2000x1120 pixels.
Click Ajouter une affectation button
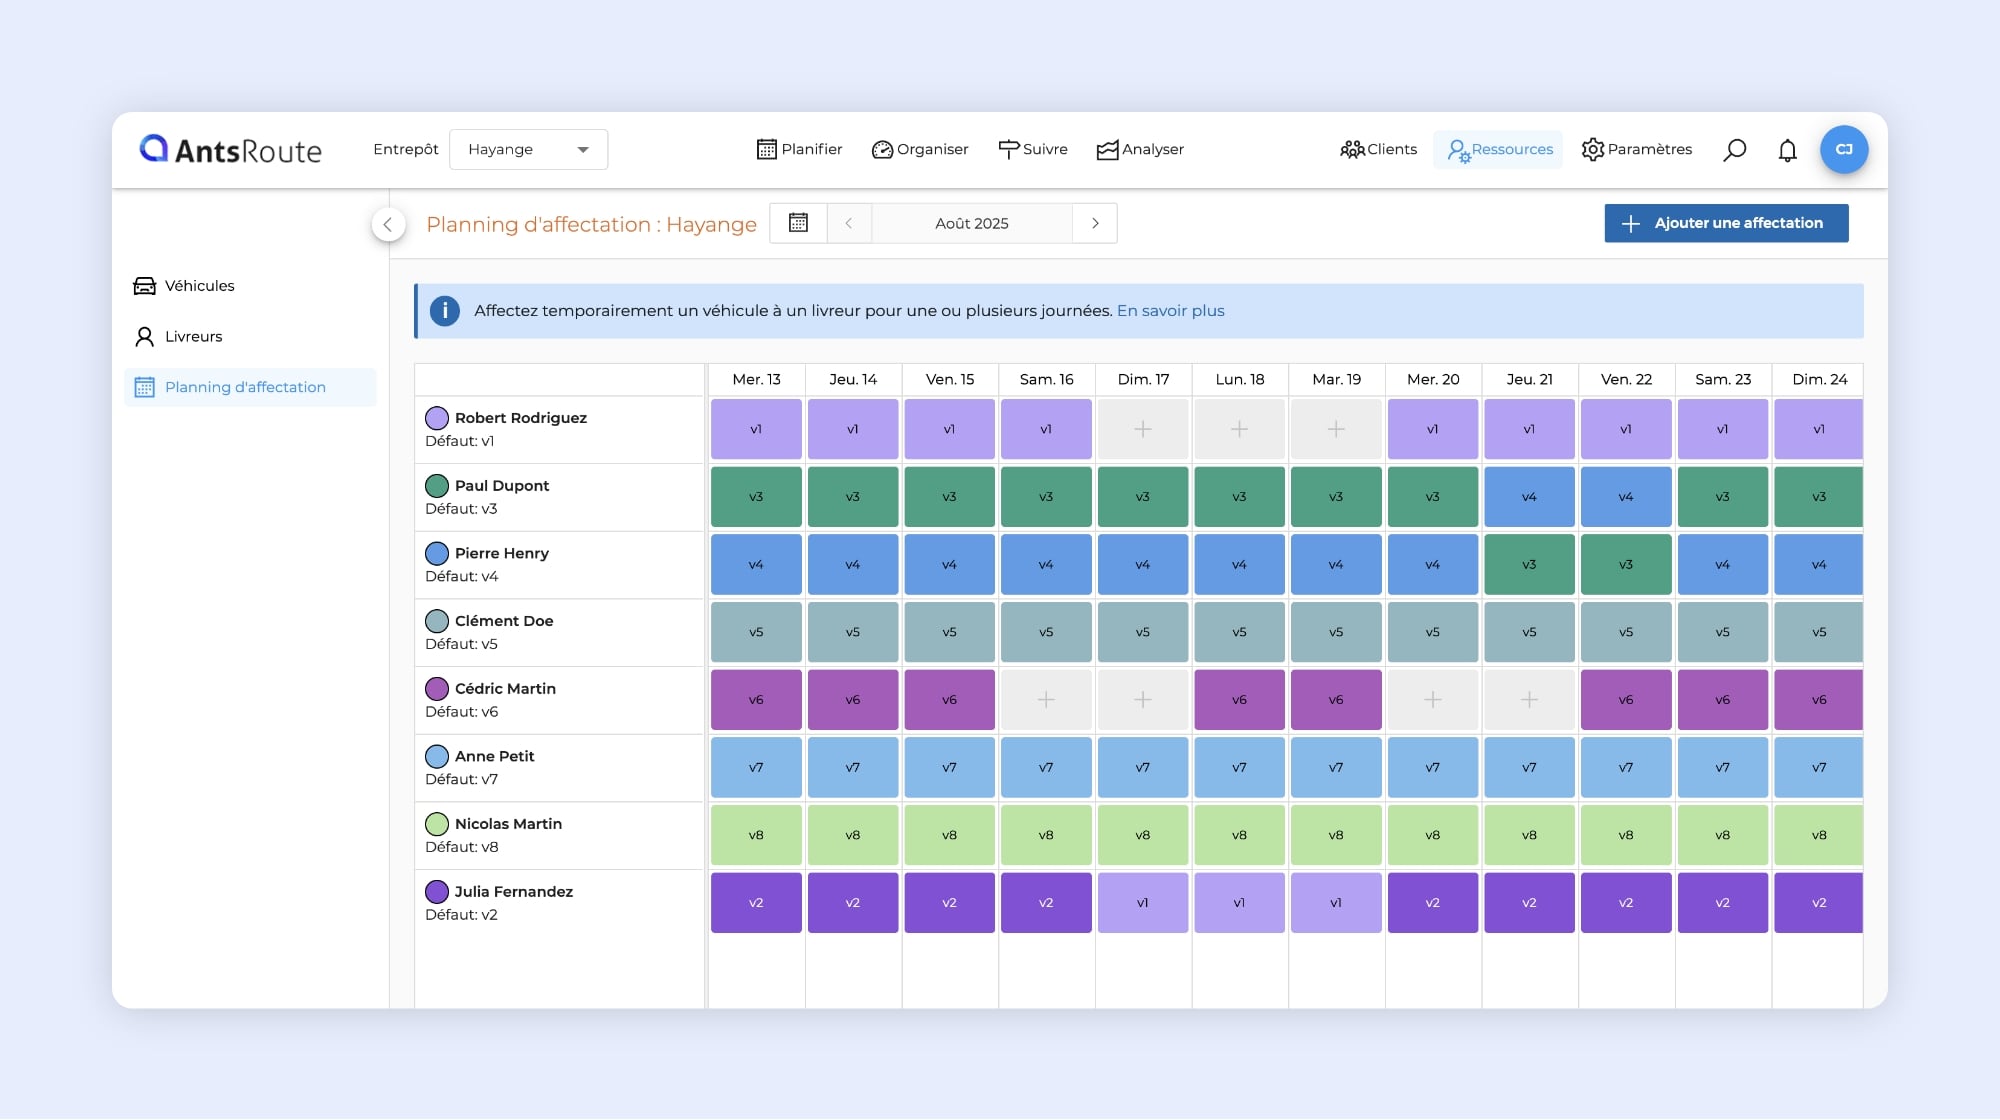tap(1726, 223)
